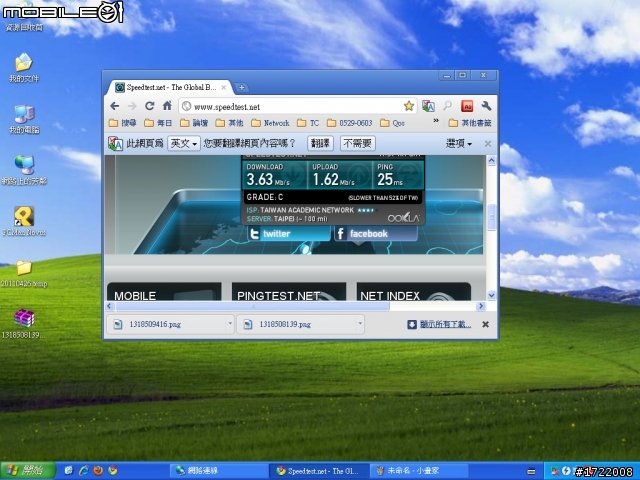The image size is (640, 480).
Task: Dismiss the translation bar
Action: pyautogui.click(x=488, y=144)
